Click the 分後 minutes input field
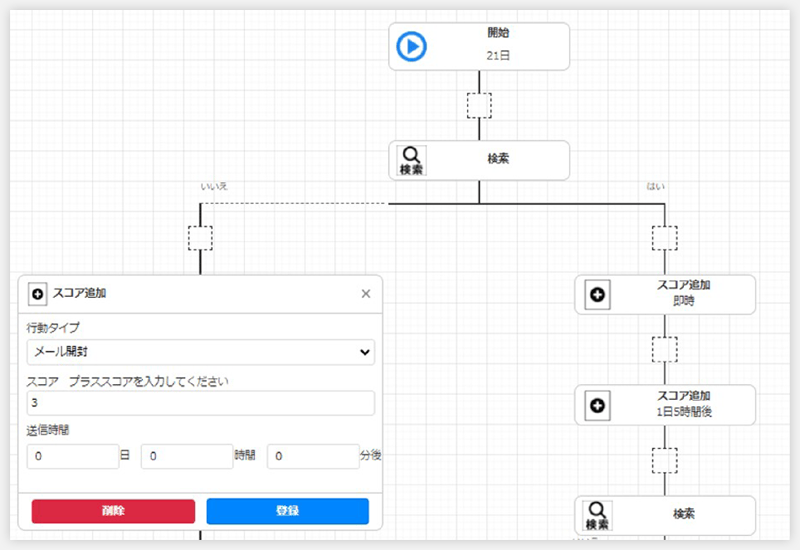The width and height of the screenshot is (800, 550). [313, 456]
